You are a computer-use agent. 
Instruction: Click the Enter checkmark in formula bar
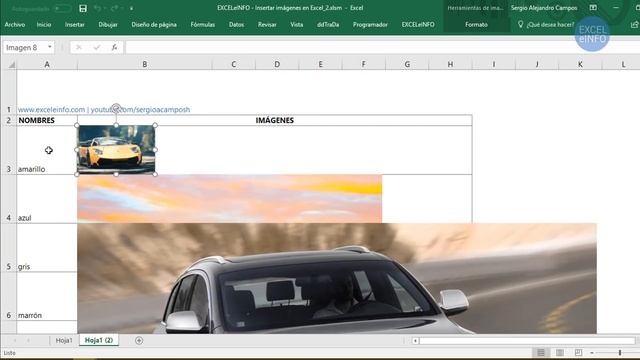[97, 48]
